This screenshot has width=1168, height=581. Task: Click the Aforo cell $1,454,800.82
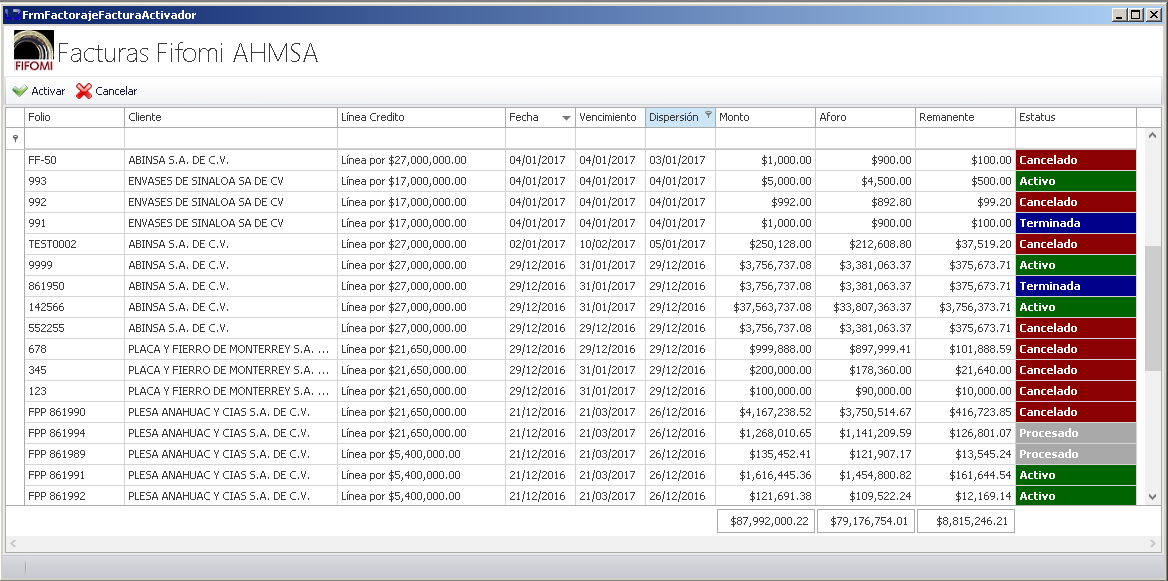pyautogui.click(x=866, y=475)
